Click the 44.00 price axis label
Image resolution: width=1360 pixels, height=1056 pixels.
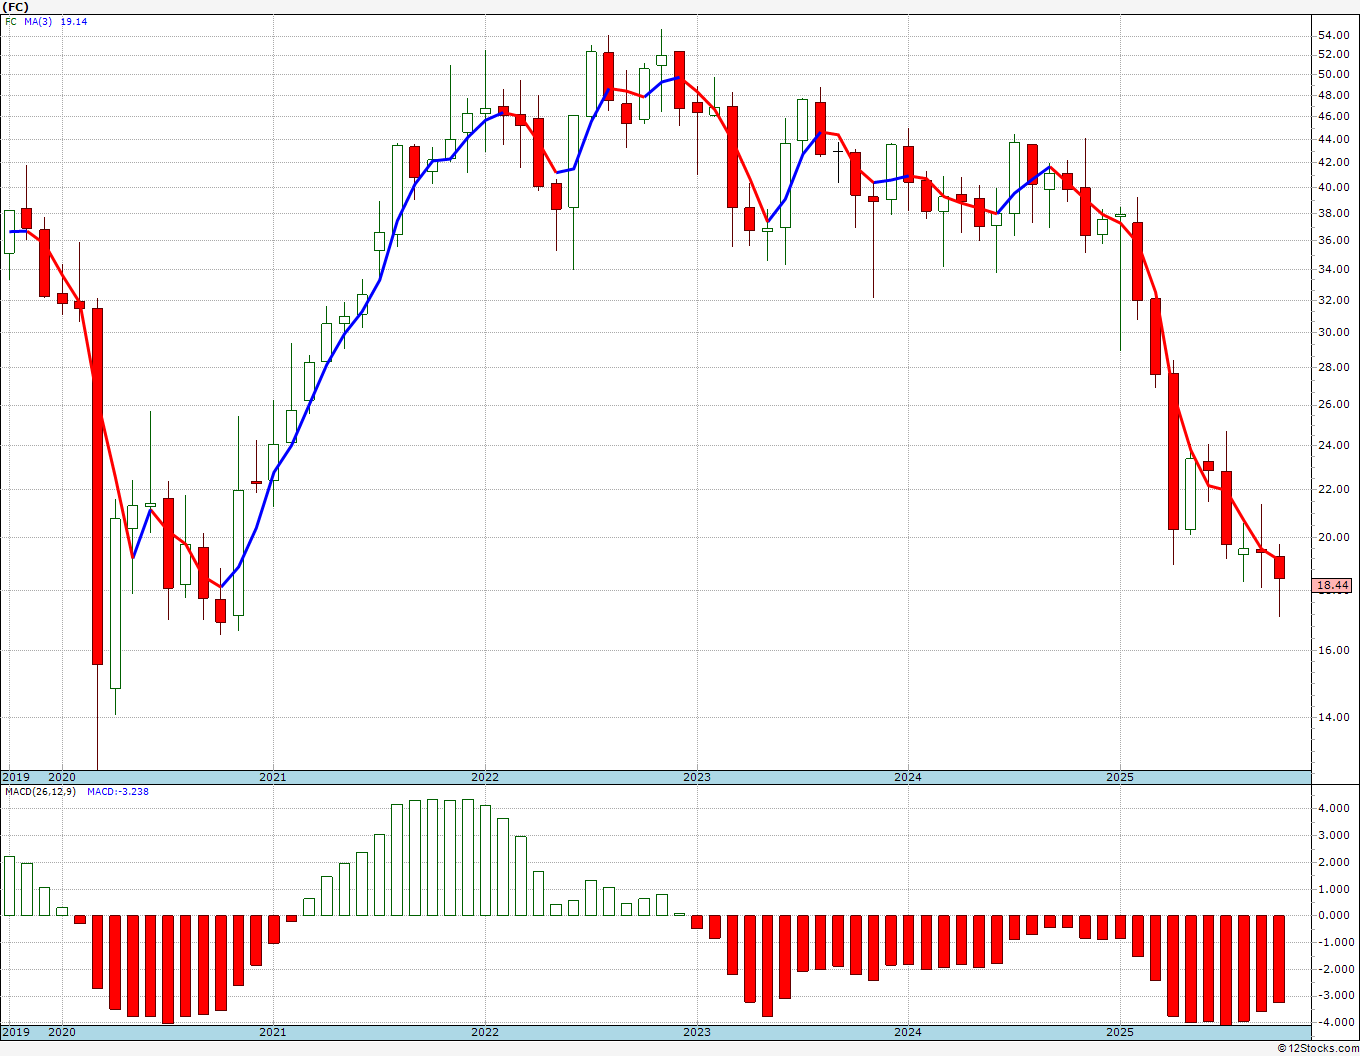click(1333, 140)
